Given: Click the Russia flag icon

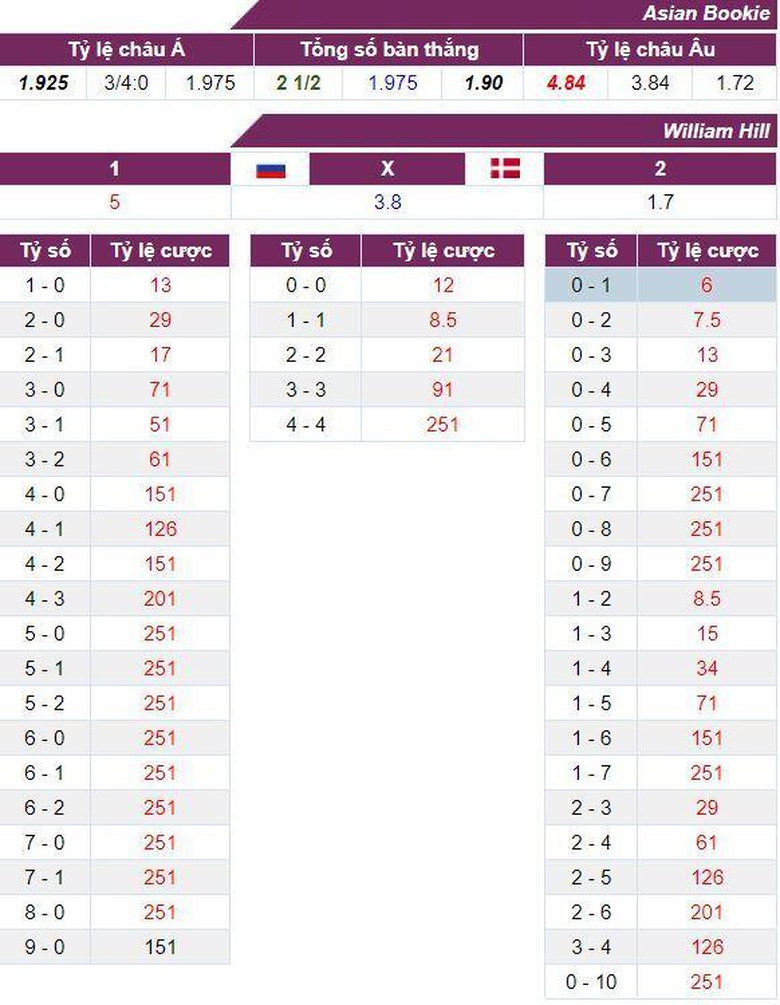Looking at the screenshot, I should click(270, 169).
